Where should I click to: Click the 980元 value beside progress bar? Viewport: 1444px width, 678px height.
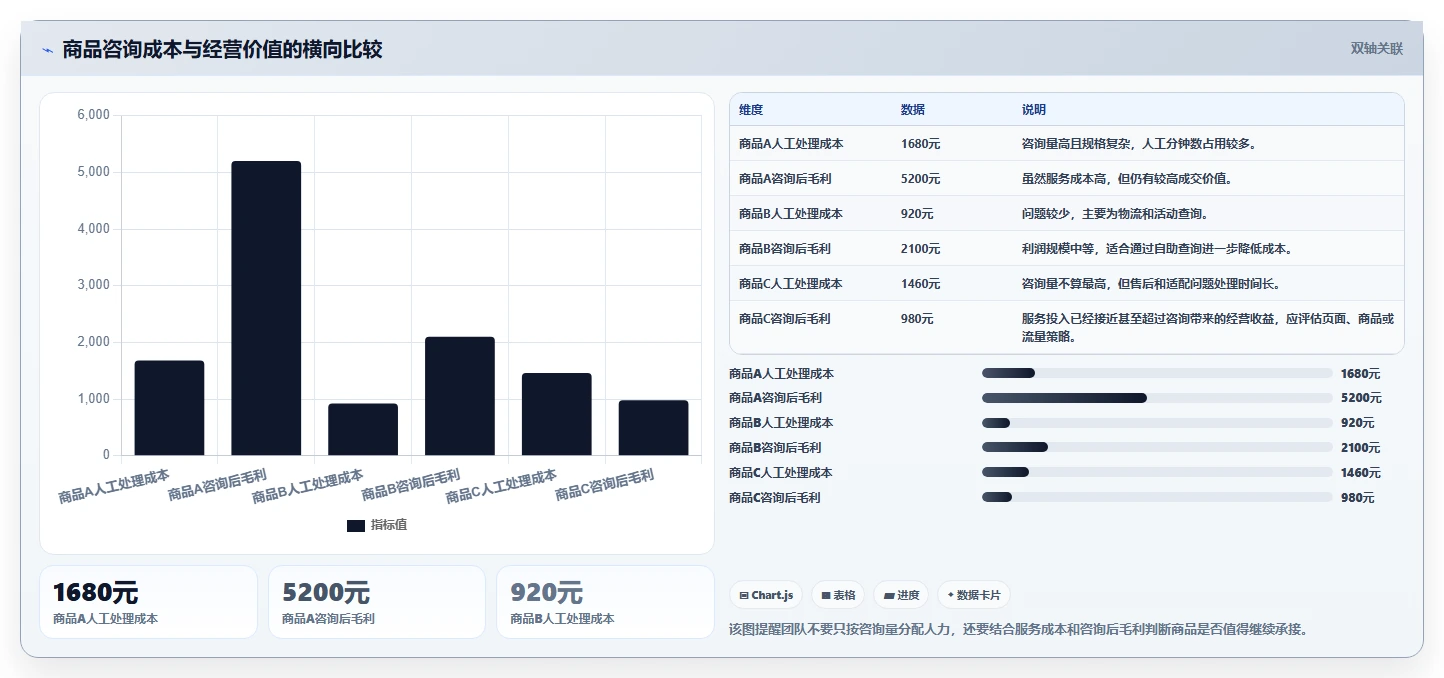coord(1357,497)
